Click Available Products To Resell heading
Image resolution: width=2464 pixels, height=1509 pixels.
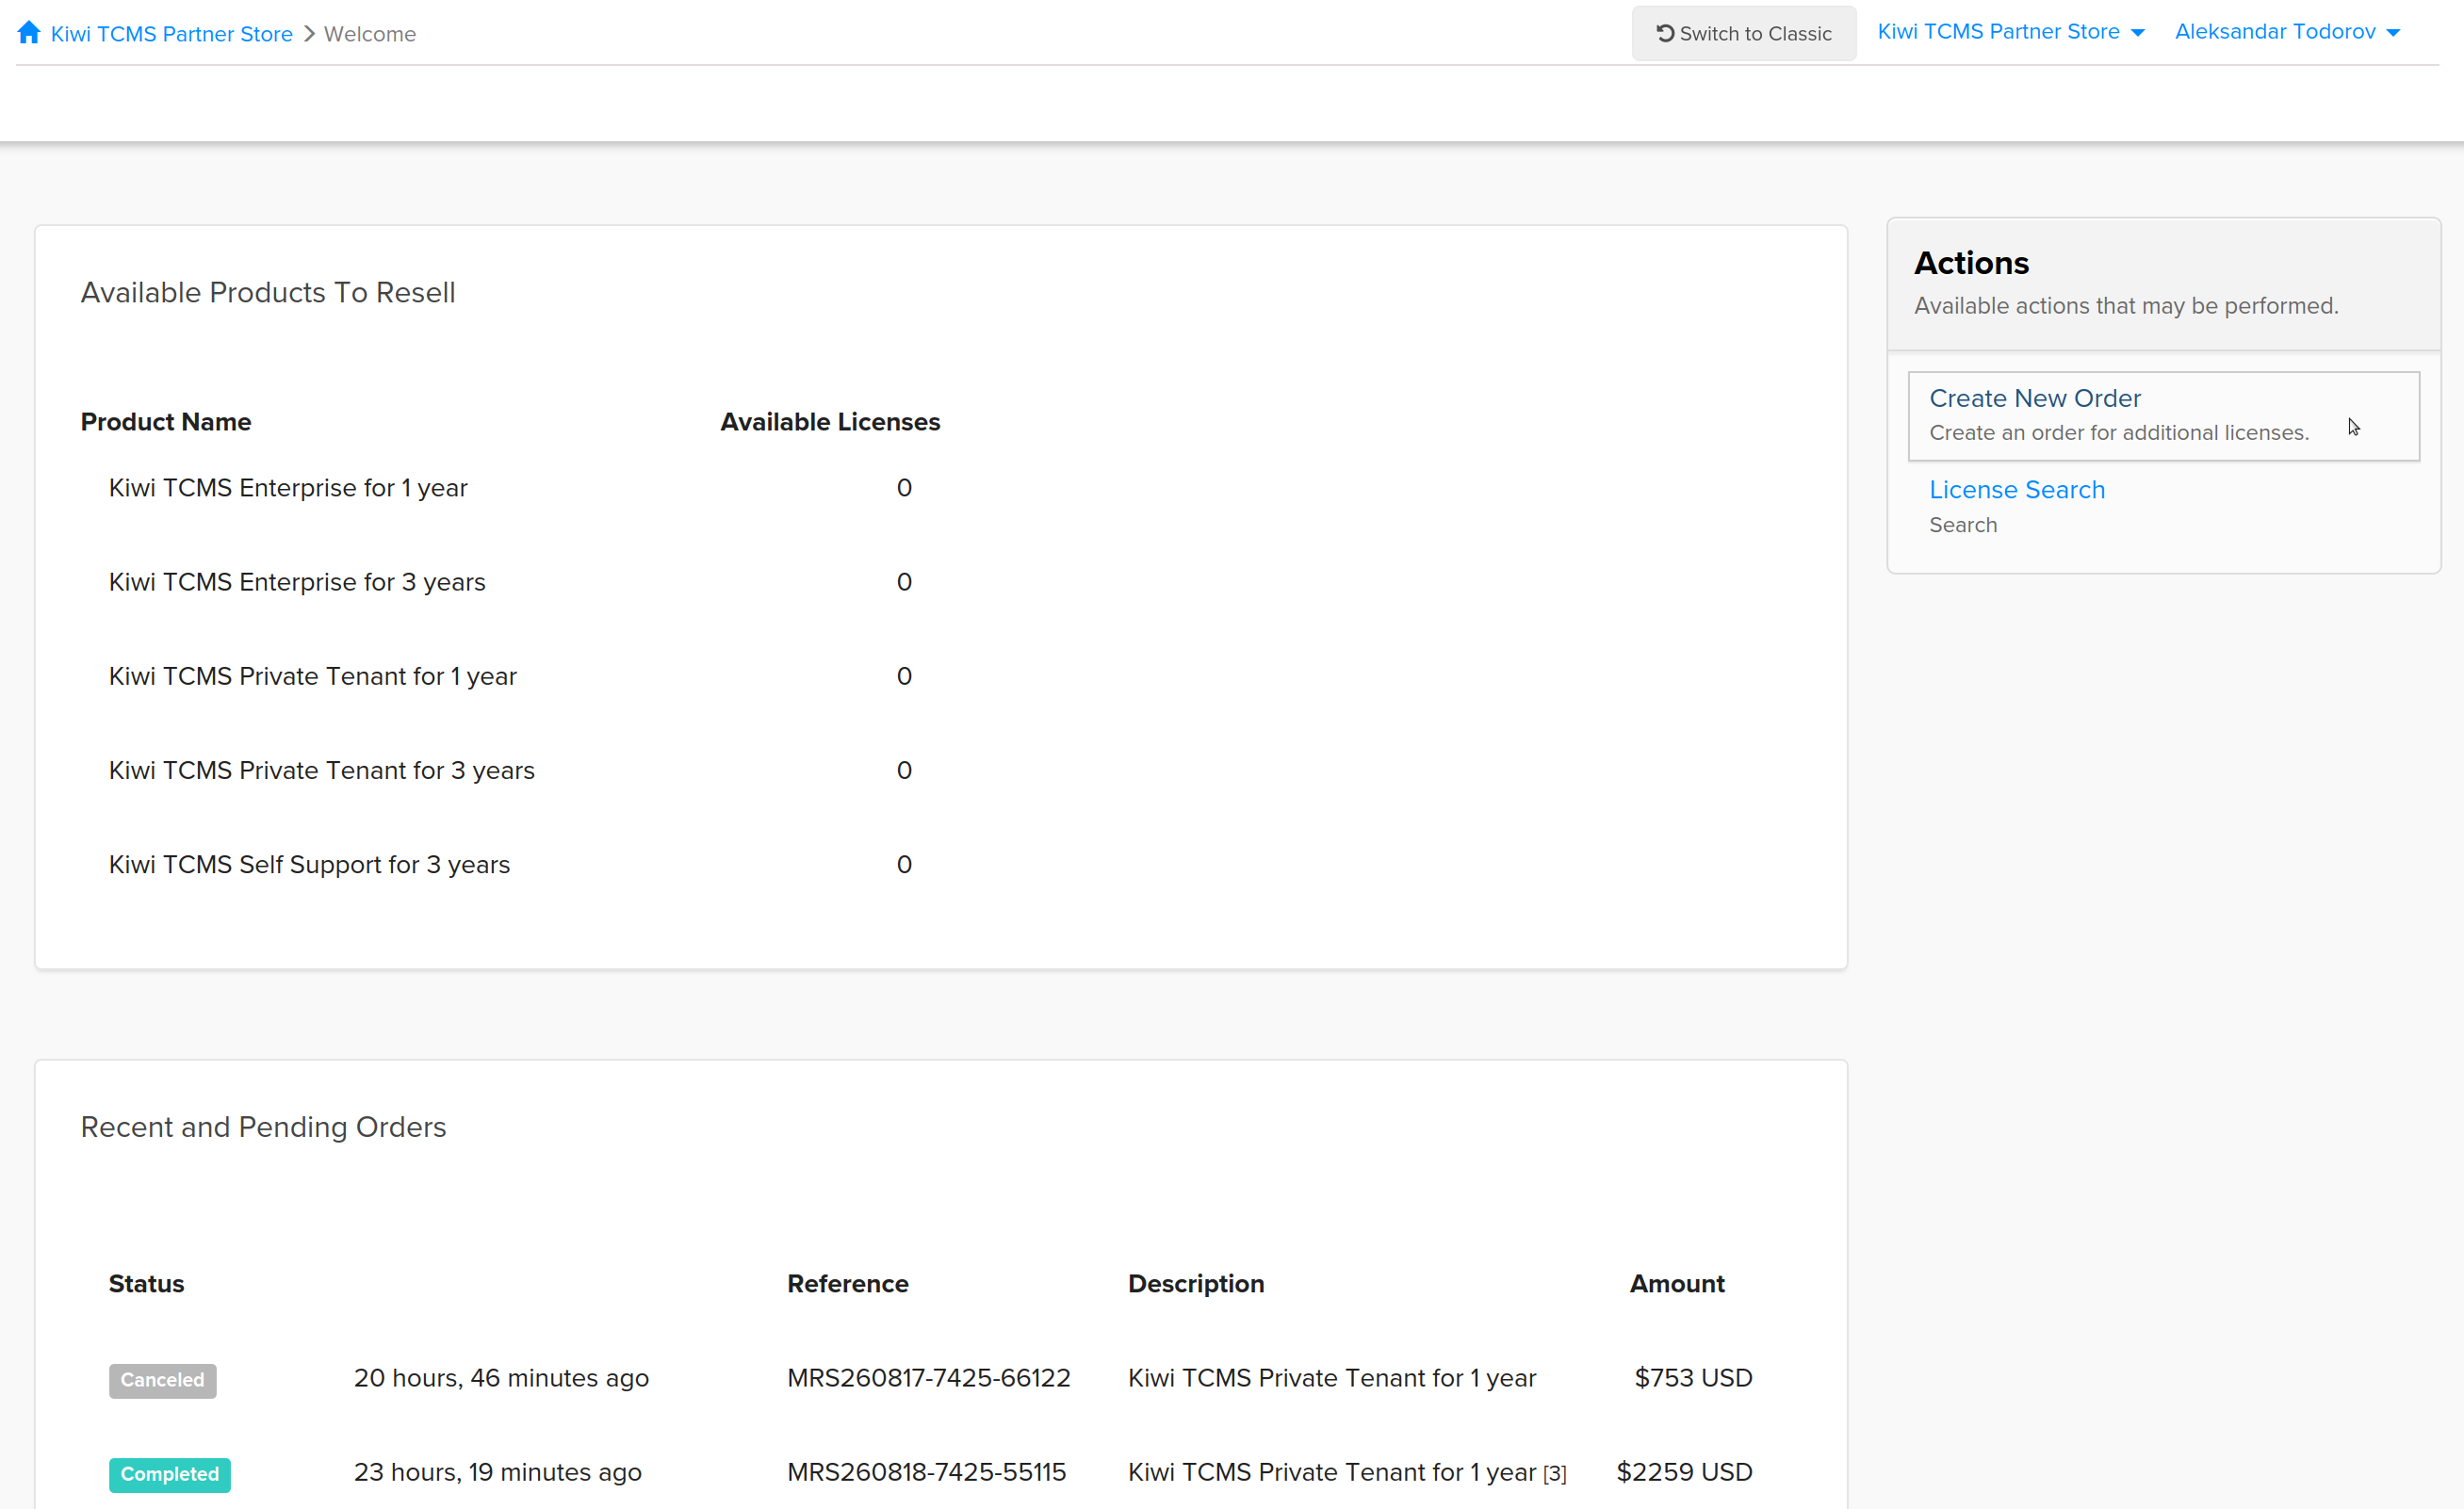tap(268, 292)
